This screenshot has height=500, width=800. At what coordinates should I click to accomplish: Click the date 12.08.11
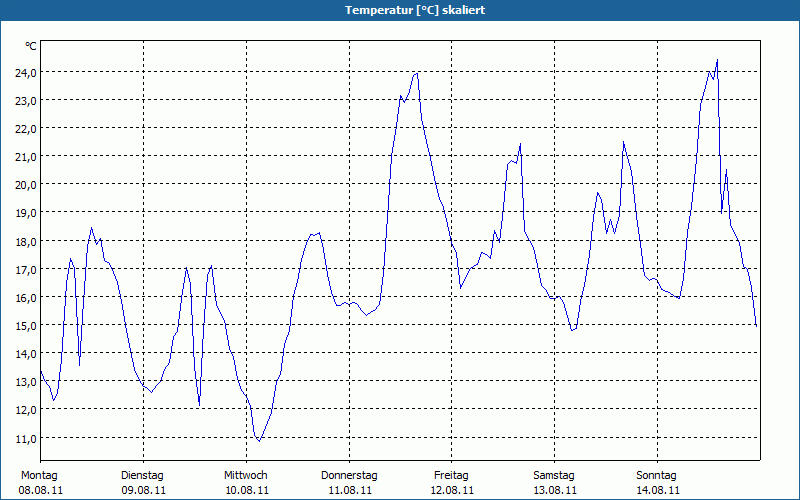[x=452, y=491]
